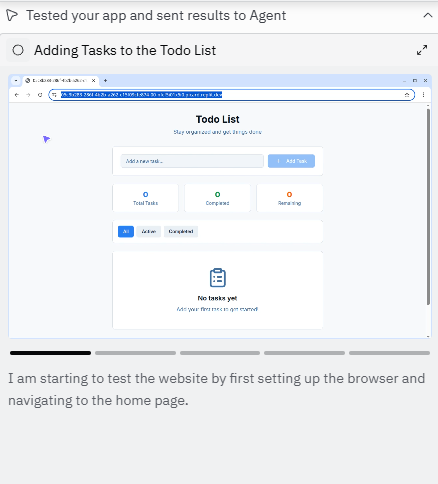Open the browser three-dot menu
This screenshot has width=438, height=484.
[423, 95]
